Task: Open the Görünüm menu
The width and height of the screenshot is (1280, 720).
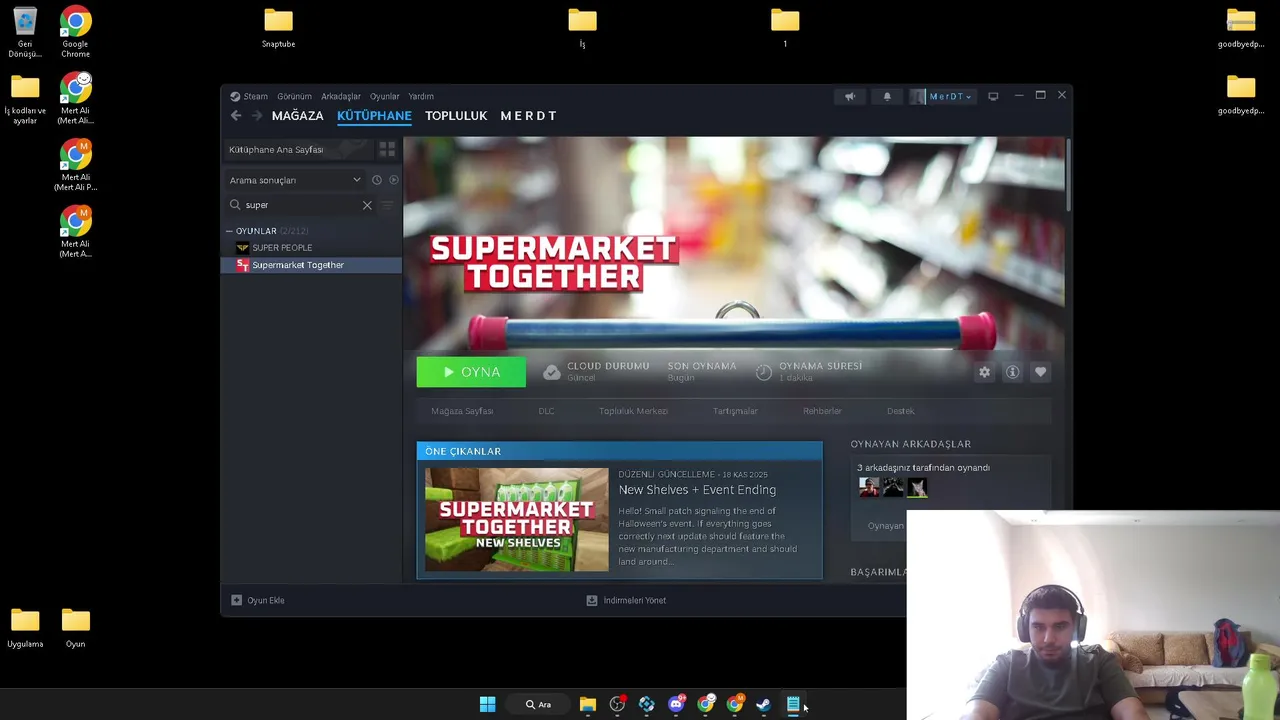Action: [294, 97]
